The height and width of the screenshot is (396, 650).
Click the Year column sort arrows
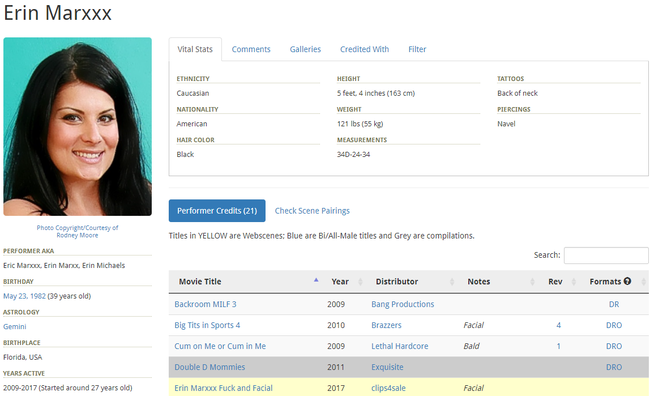360,282
